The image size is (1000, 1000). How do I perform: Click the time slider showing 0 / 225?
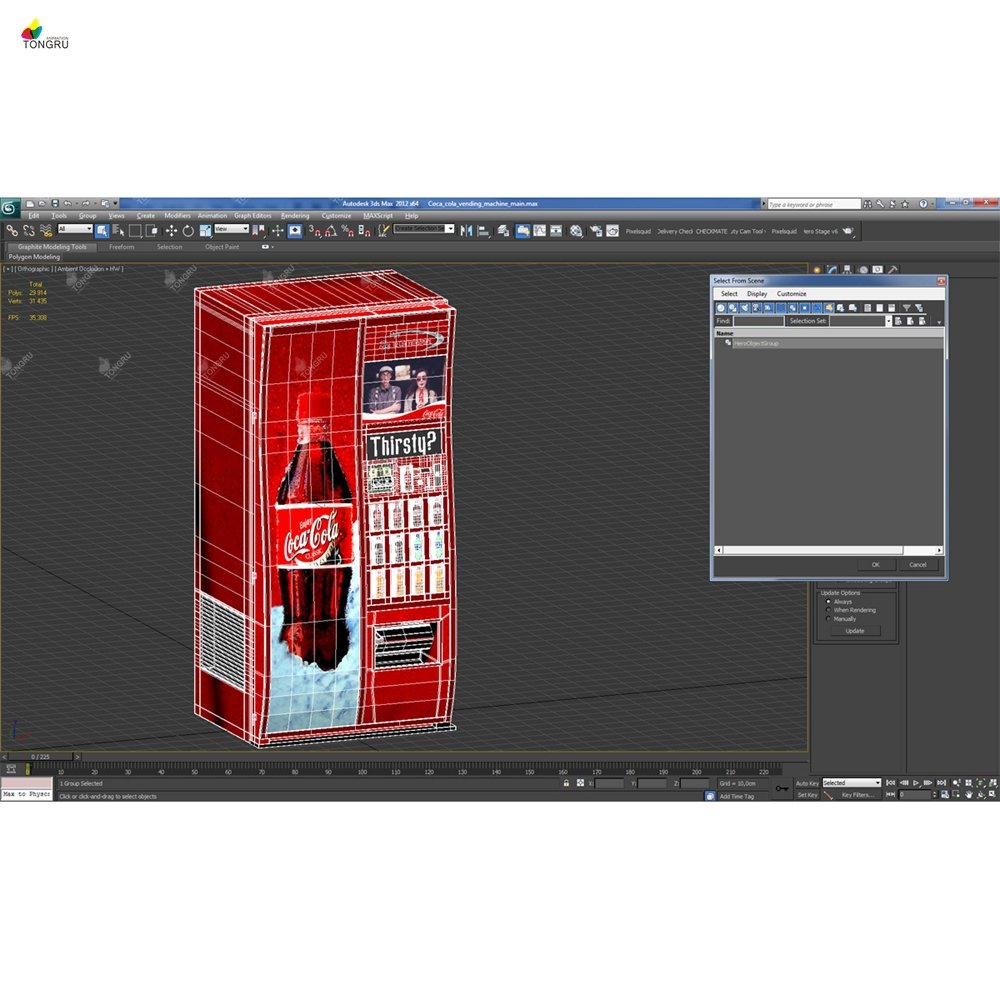click(40, 756)
